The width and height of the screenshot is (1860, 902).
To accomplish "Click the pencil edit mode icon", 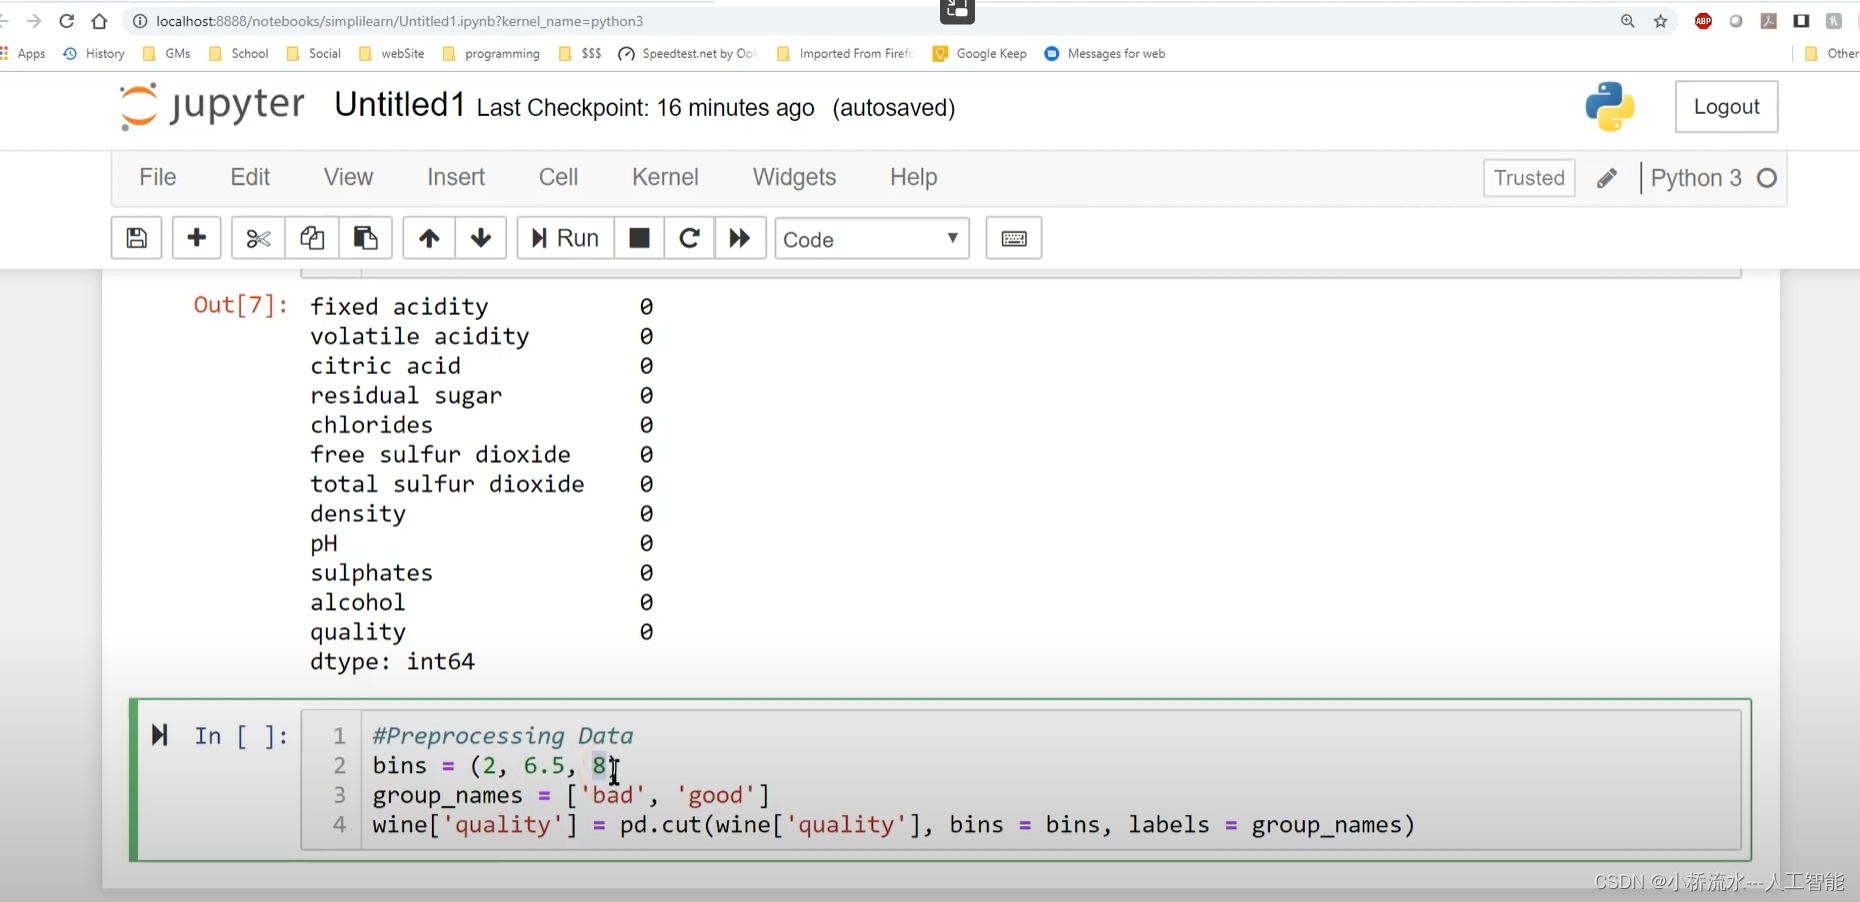I will point(1607,178).
